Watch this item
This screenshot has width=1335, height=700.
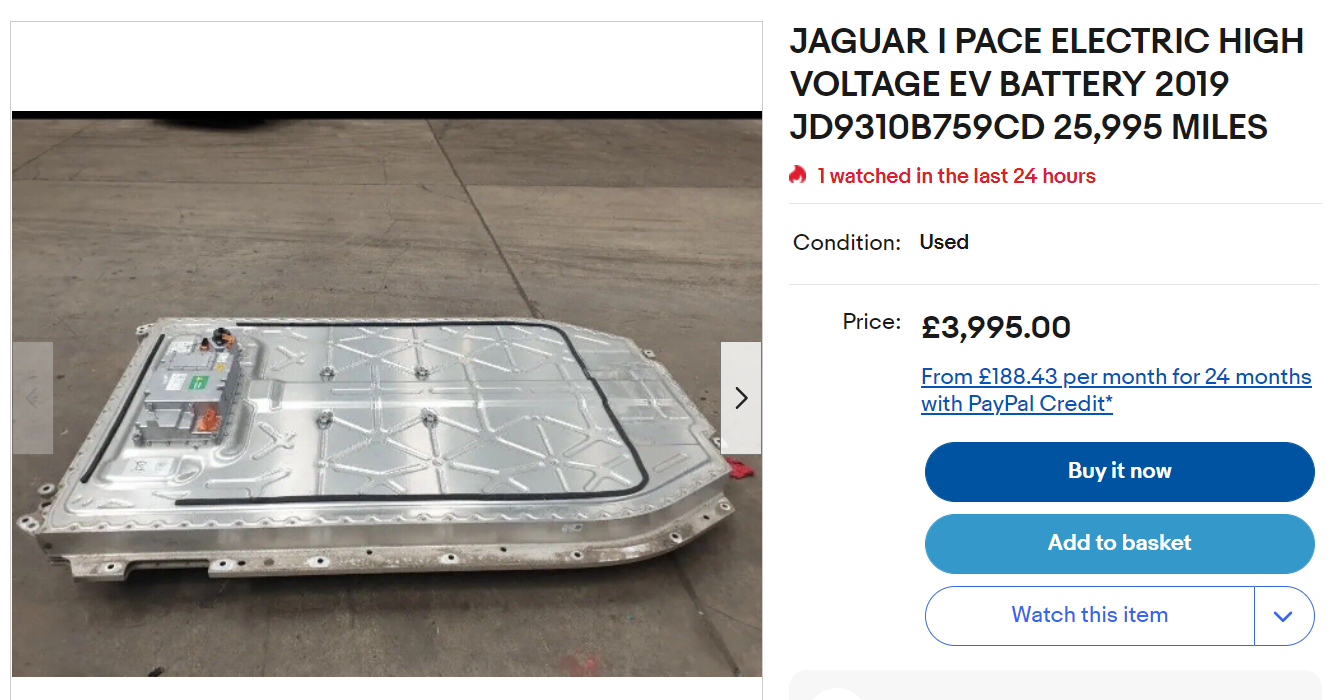click(x=1089, y=615)
